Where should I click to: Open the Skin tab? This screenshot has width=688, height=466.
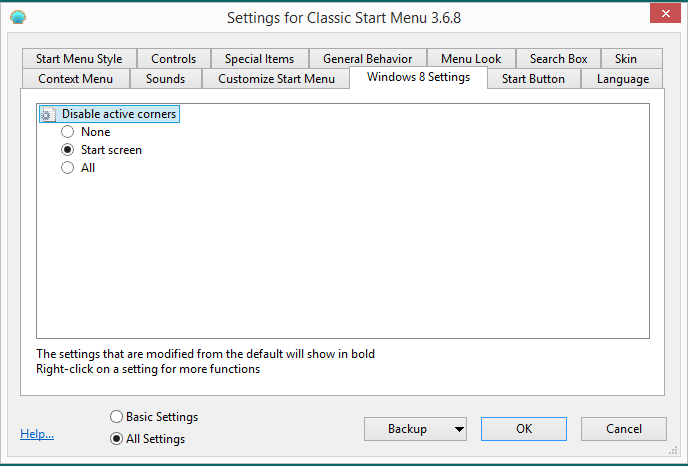coord(625,59)
